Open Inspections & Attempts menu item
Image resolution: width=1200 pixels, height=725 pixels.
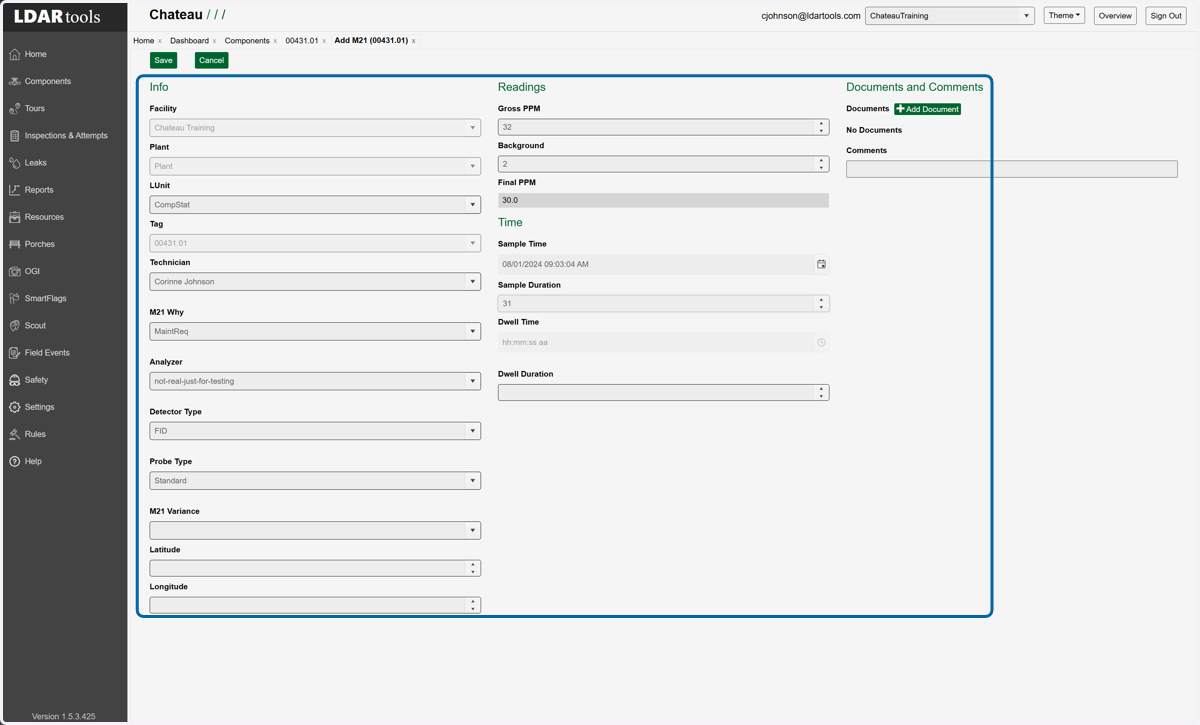66,135
